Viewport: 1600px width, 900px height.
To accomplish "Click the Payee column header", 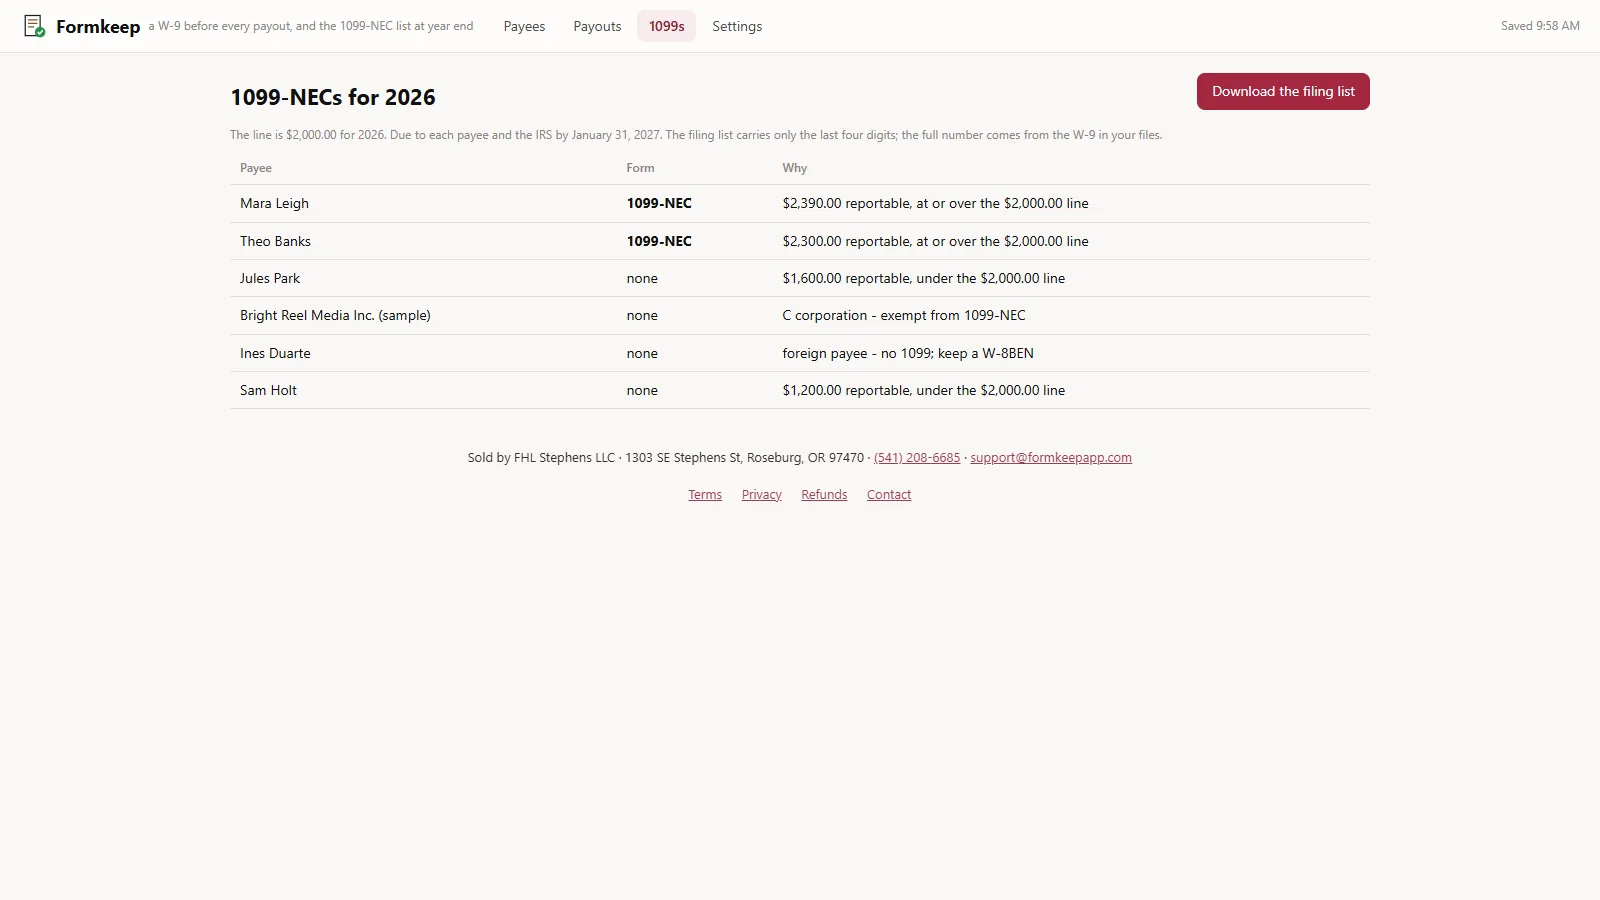I will click(x=256, y=168).
